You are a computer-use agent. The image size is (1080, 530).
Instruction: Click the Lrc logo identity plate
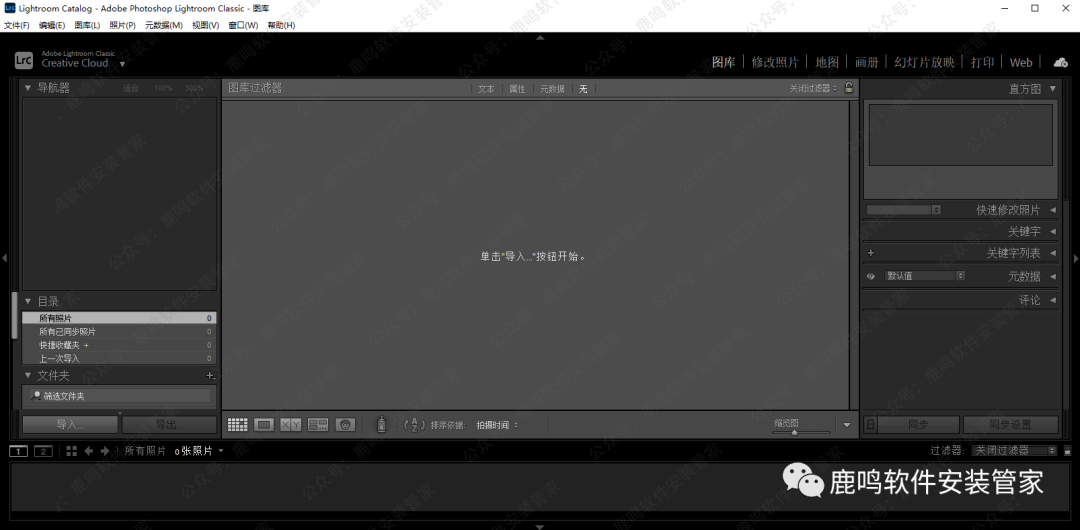coord(24,61)
